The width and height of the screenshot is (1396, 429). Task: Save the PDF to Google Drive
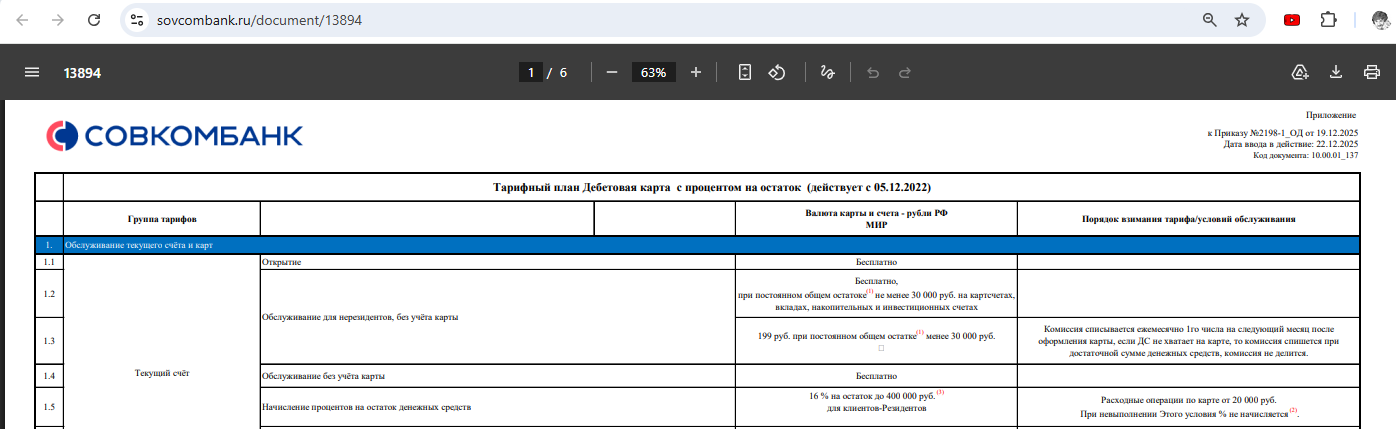click(1300, 73)
